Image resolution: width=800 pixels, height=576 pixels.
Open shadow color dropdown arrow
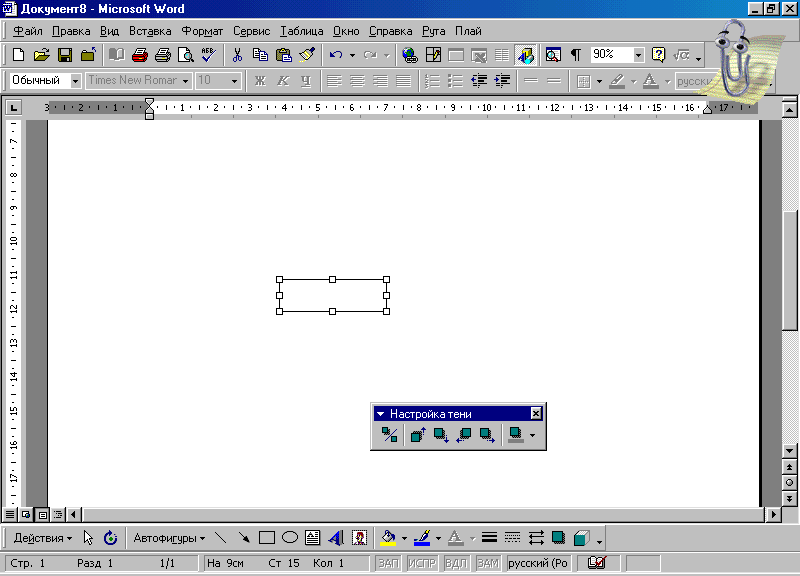(533, 435)
